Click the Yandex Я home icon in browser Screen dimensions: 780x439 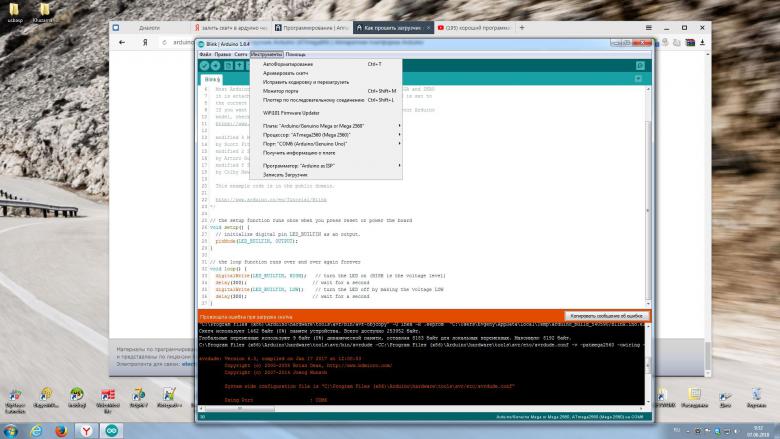coord(145,43)
